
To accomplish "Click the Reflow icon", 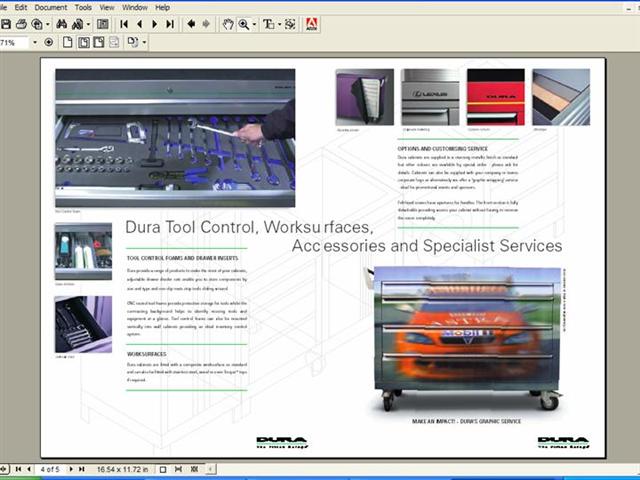I will tap(114, 42).
